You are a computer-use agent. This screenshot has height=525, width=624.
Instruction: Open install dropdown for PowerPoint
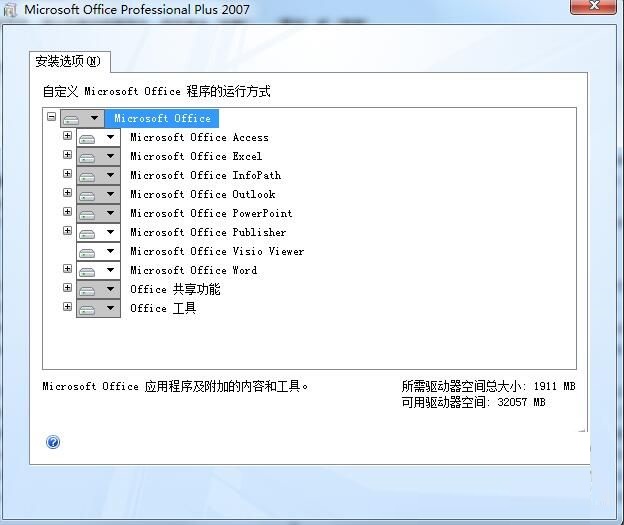[98, 213]
